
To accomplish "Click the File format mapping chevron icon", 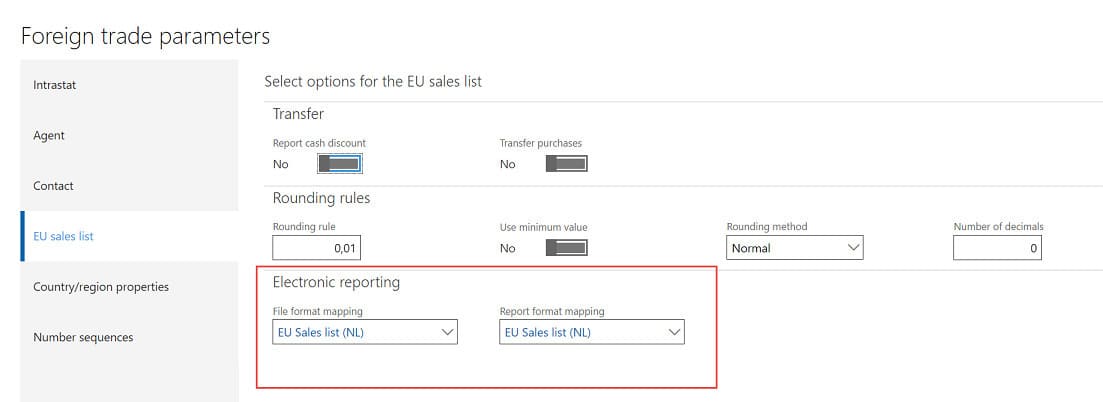I will pos(447,333).
